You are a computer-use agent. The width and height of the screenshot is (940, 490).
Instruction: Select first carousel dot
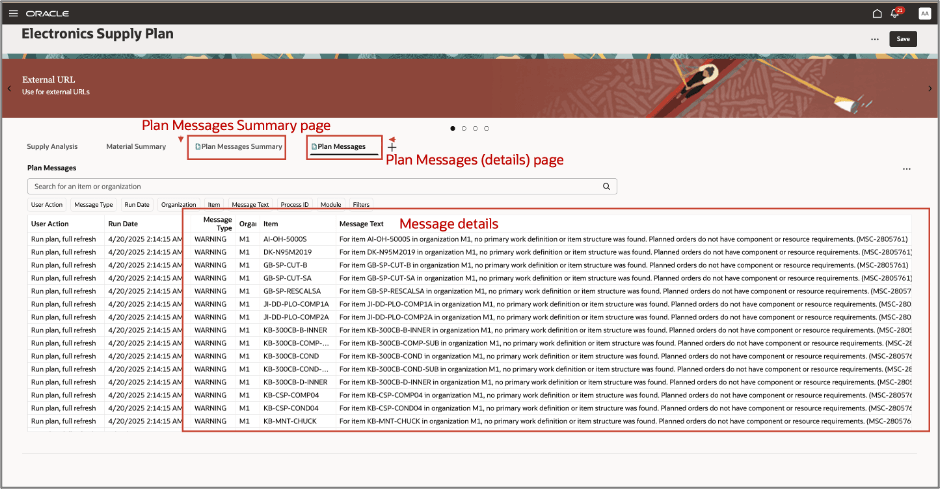click(453, 128)
